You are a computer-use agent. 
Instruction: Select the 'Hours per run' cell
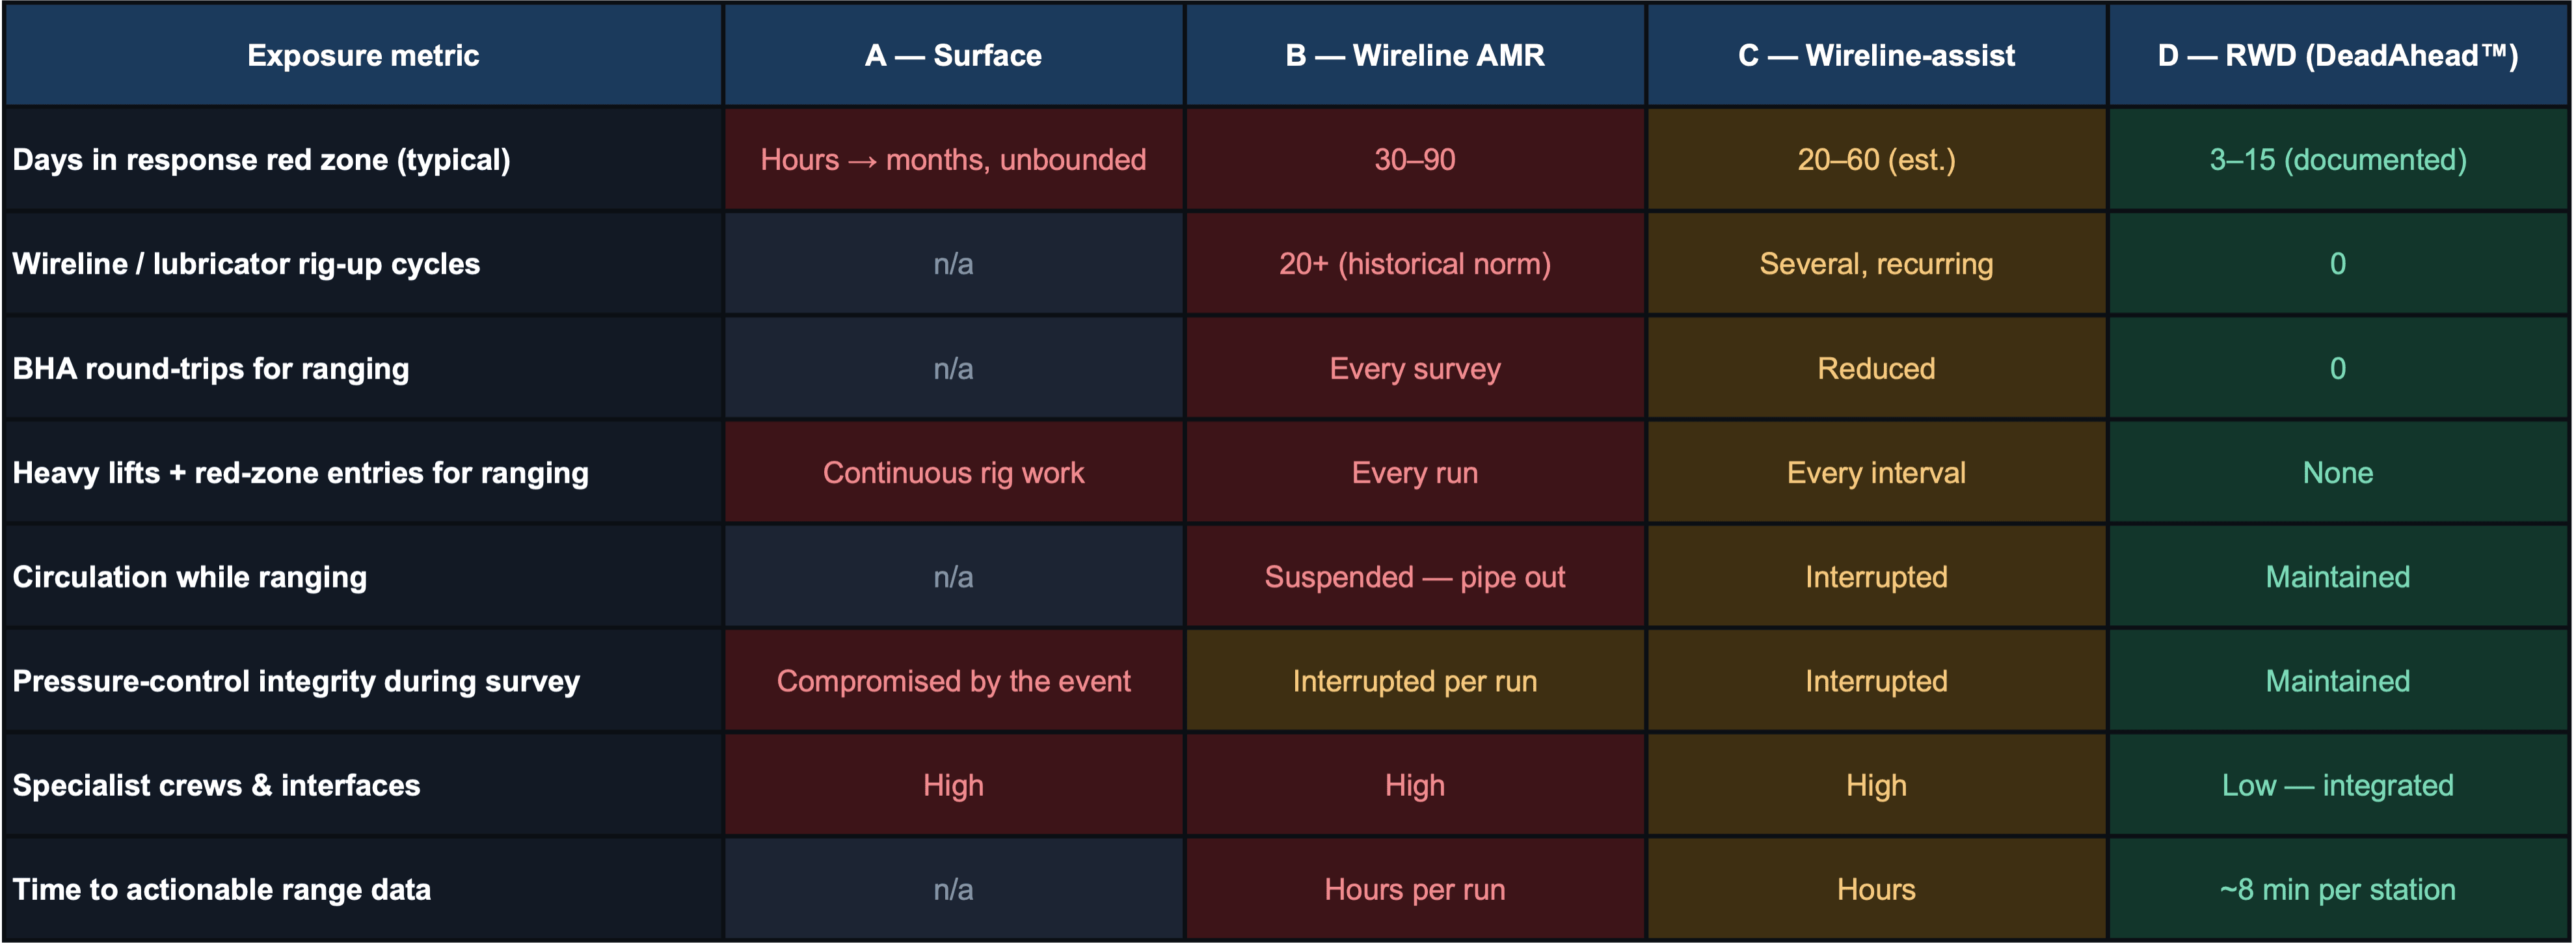coord(1415,889)
